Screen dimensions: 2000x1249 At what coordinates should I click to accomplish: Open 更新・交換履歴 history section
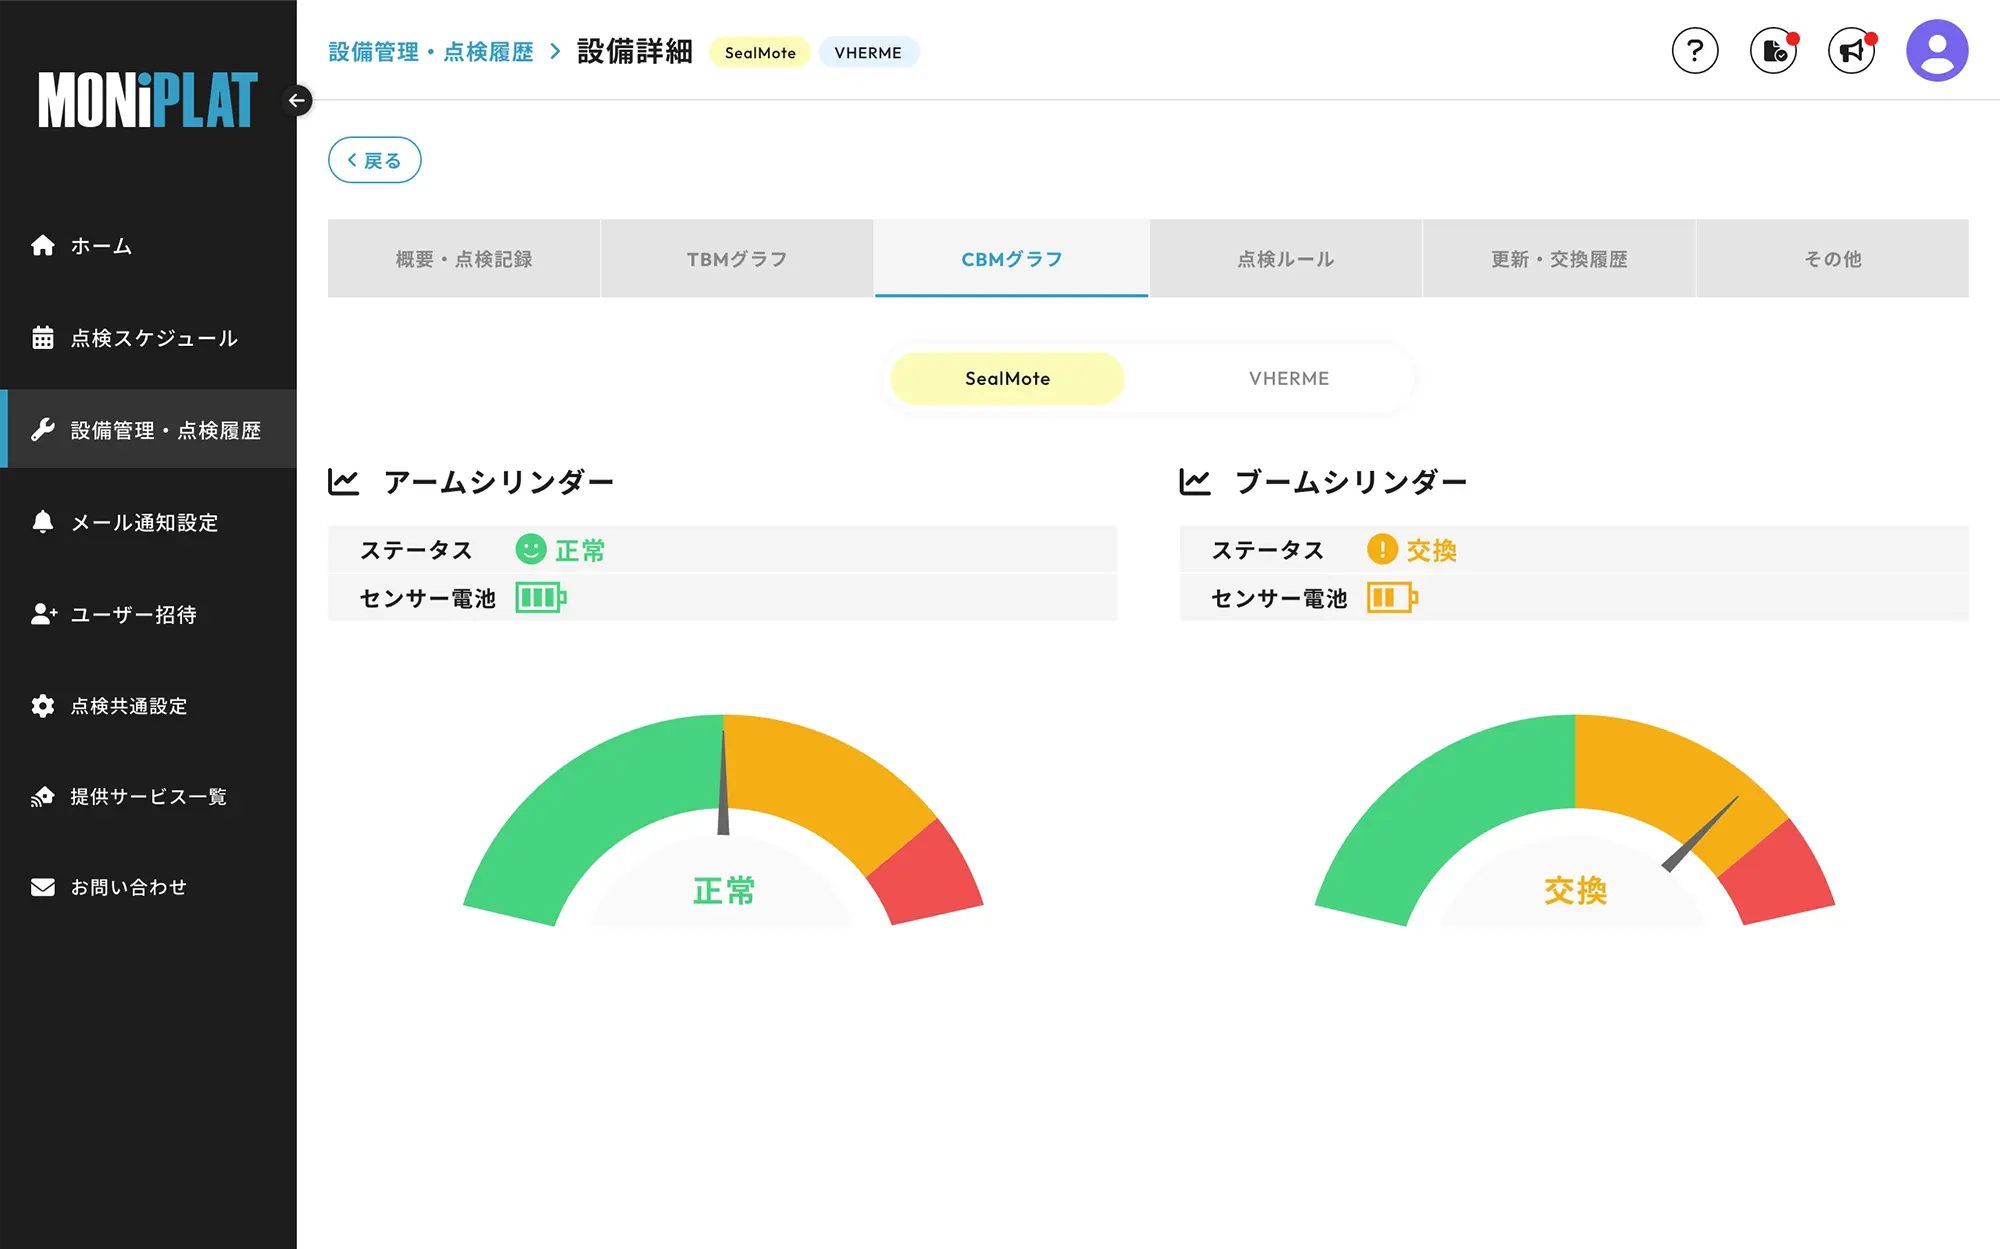tap(1557, 259)
